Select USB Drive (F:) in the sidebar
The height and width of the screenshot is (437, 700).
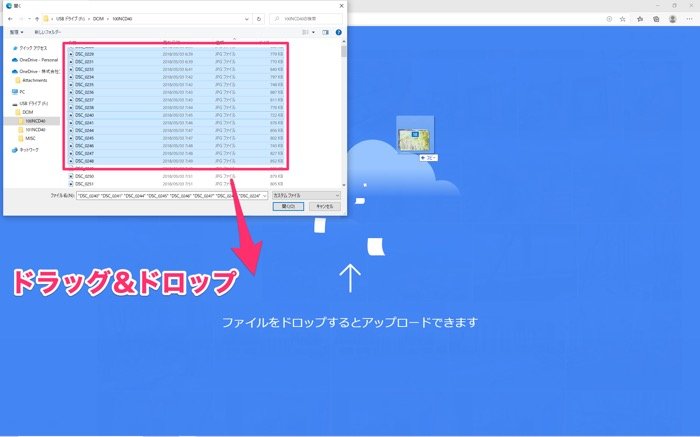point(30,104)
